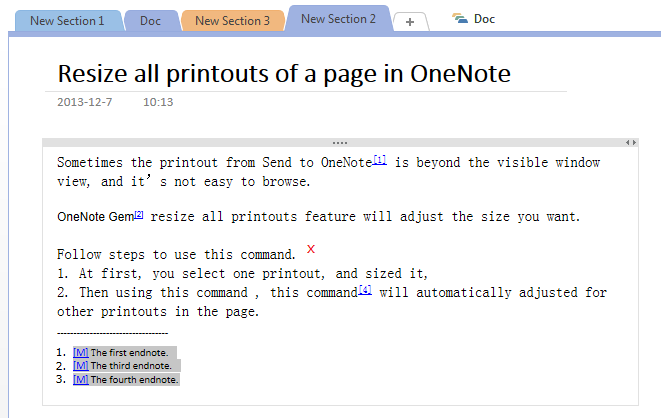Screen dimensions: 661x418
Task: Click the sentence starting 'OneNote Gem'
Action: tap(319, 217)
